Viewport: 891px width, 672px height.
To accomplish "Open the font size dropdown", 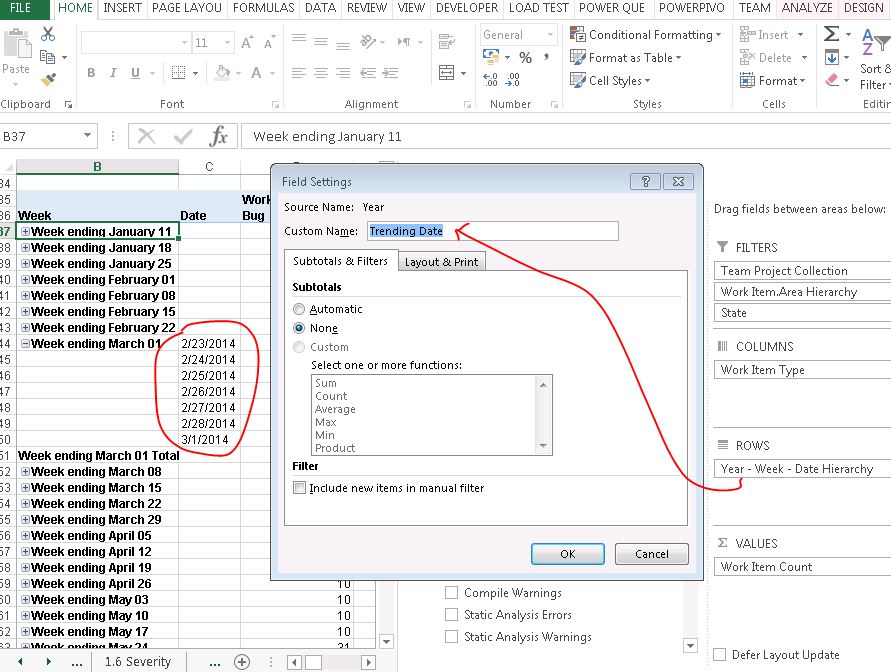I will pos(228,41).
